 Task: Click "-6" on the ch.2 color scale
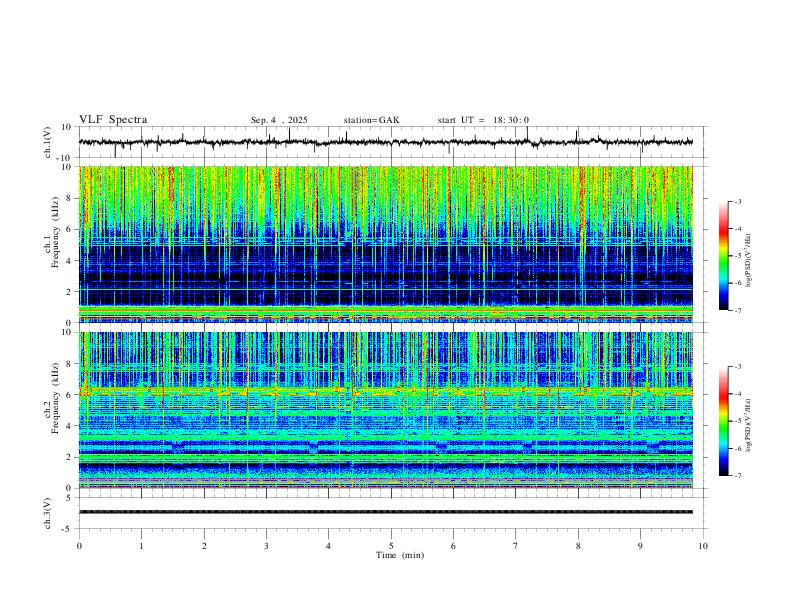[x=737, y=448]
